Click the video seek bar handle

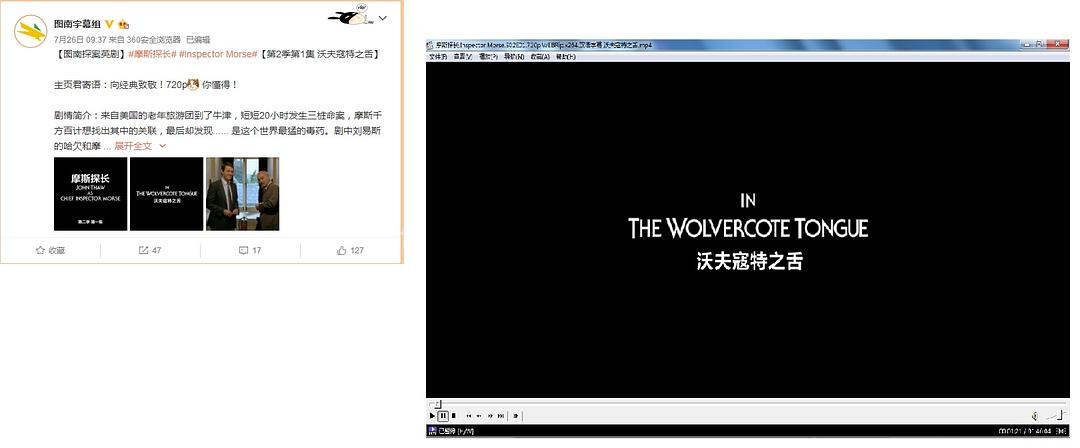435,403
